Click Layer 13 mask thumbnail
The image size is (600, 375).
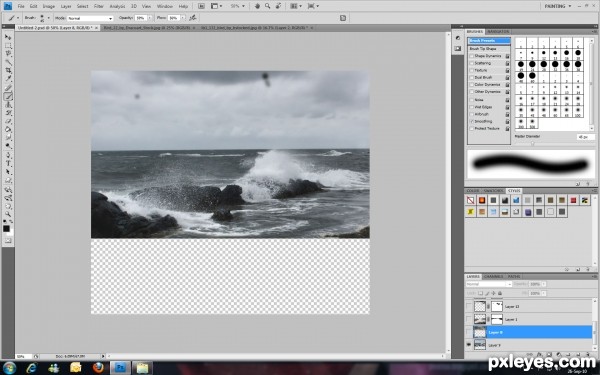coord(497,306)
